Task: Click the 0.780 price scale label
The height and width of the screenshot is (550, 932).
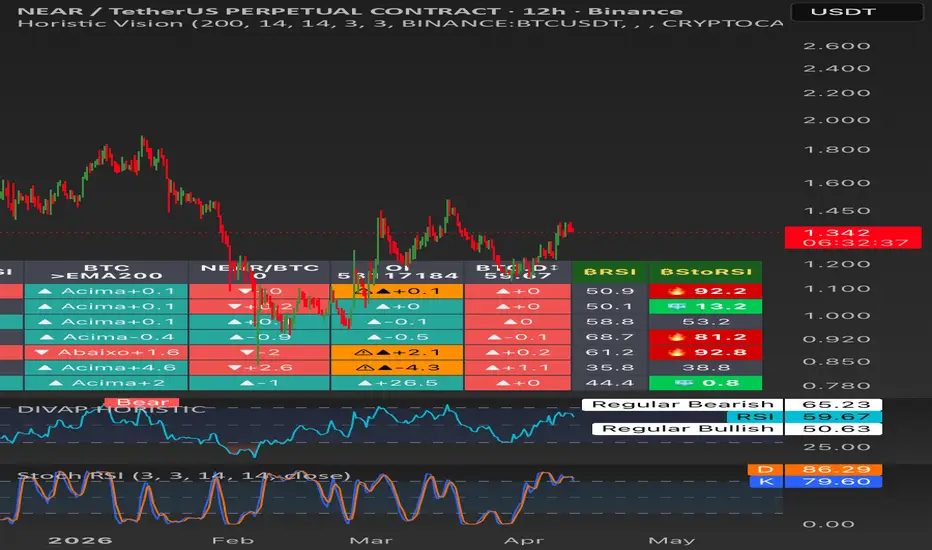Action: [837, 386]
